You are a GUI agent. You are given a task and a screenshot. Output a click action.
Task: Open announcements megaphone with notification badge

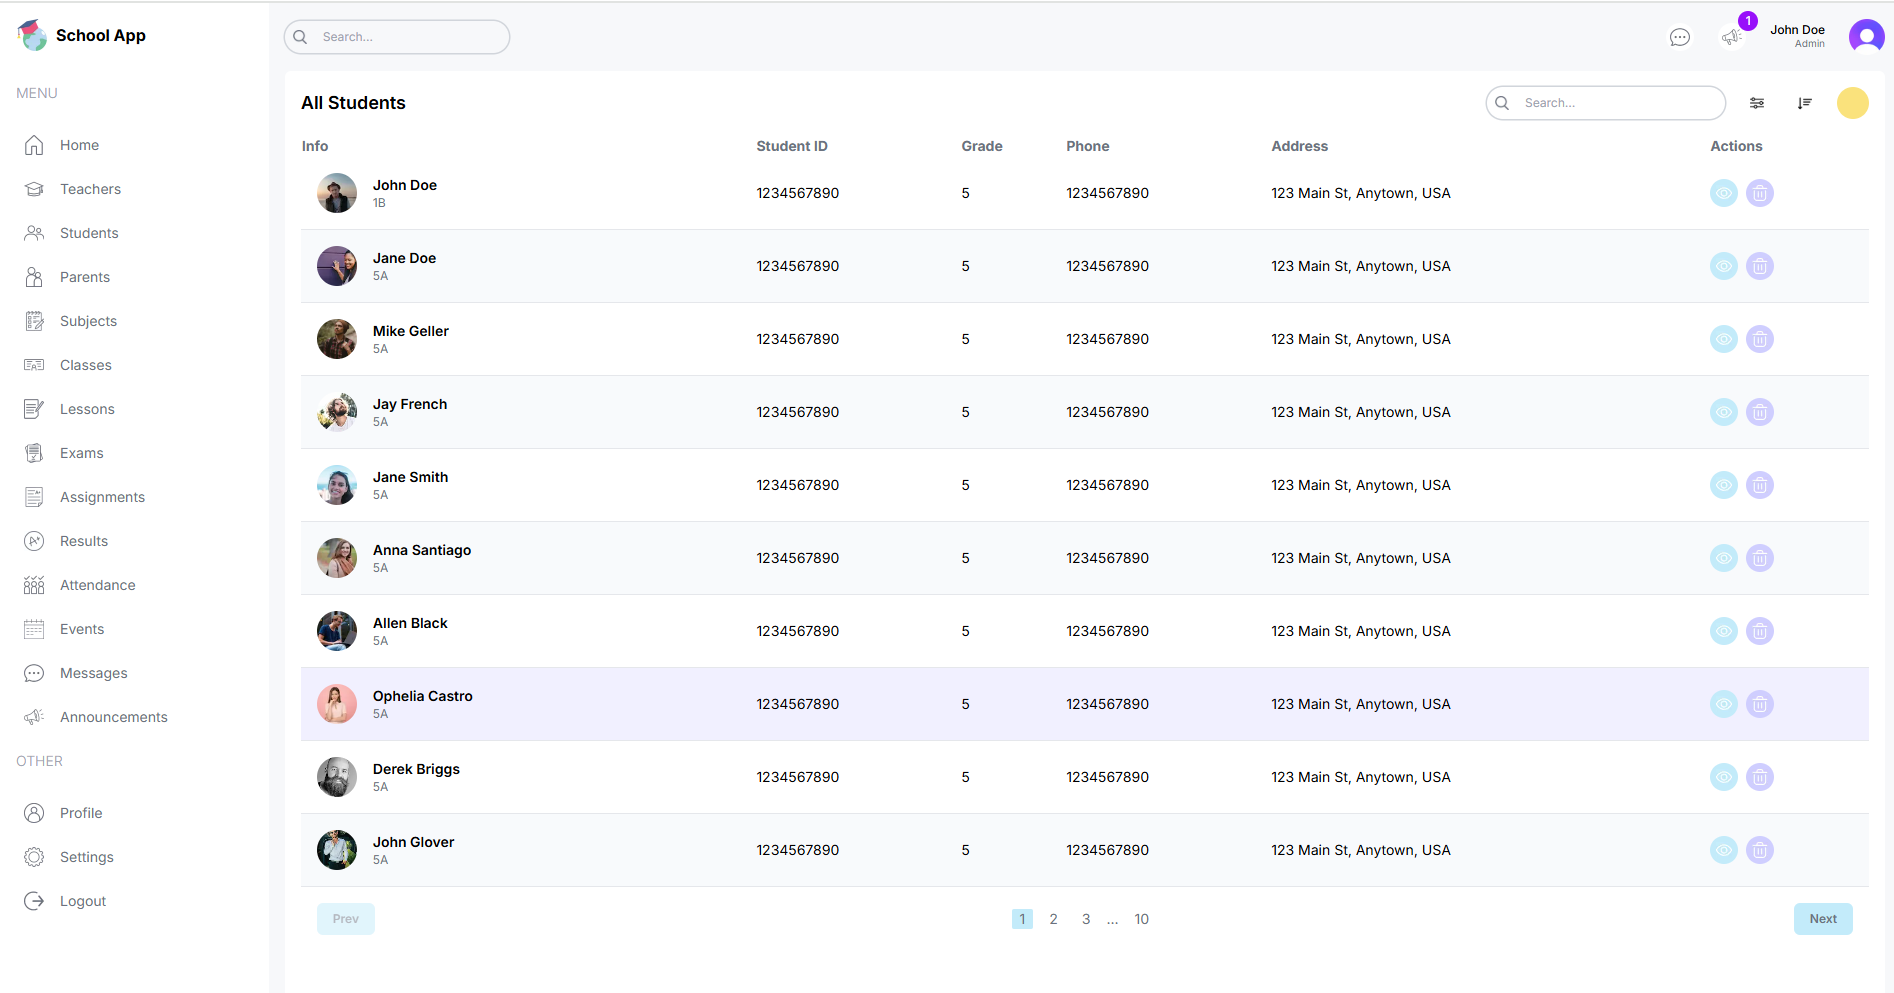click(1731, 37)
